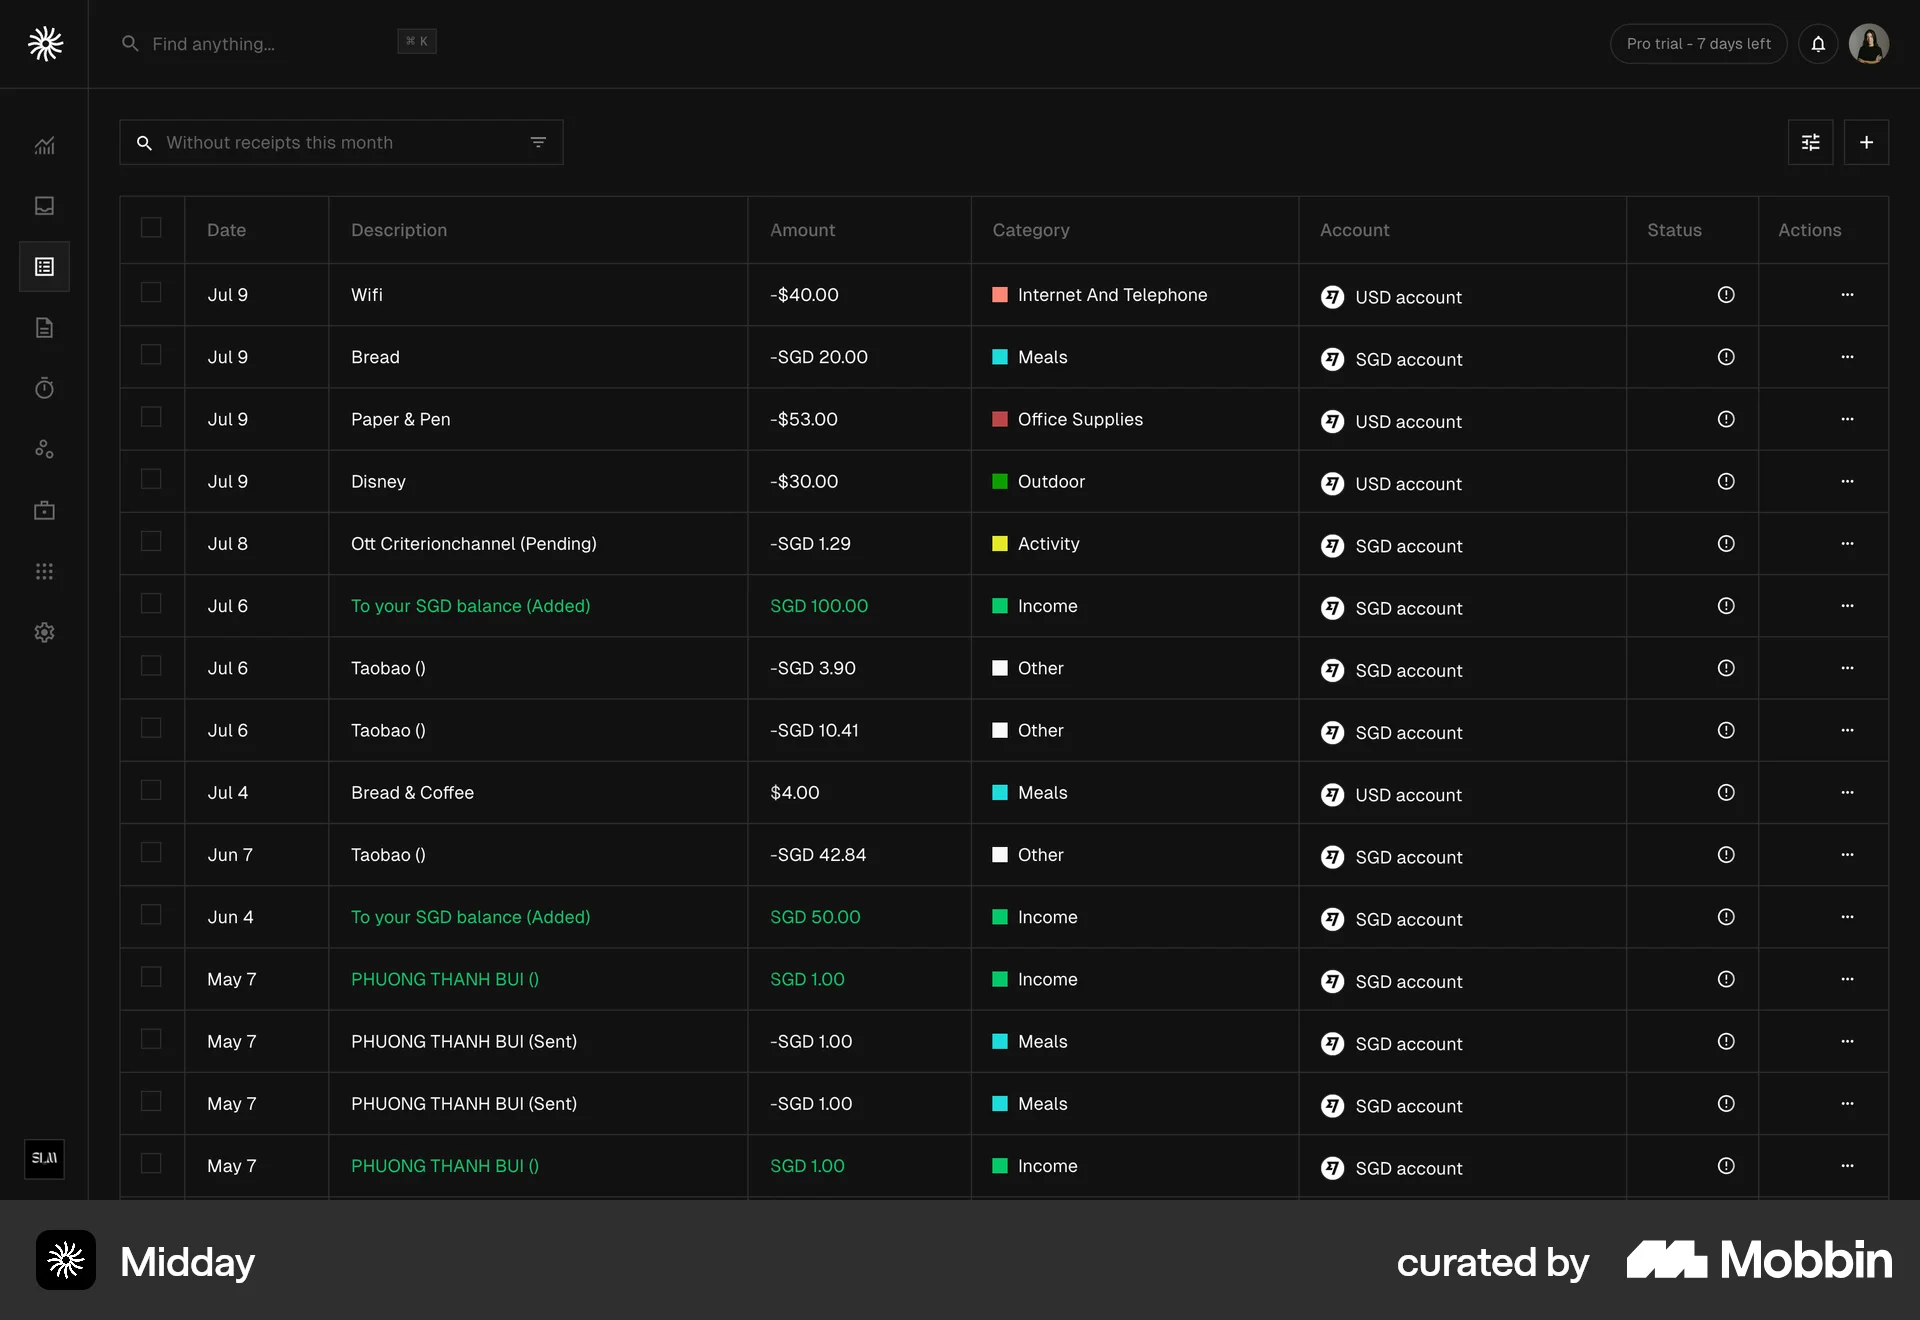1920x1320 pixels.
Task: Open the Inbox panel in the sidebar
Action: pos(44,206)
